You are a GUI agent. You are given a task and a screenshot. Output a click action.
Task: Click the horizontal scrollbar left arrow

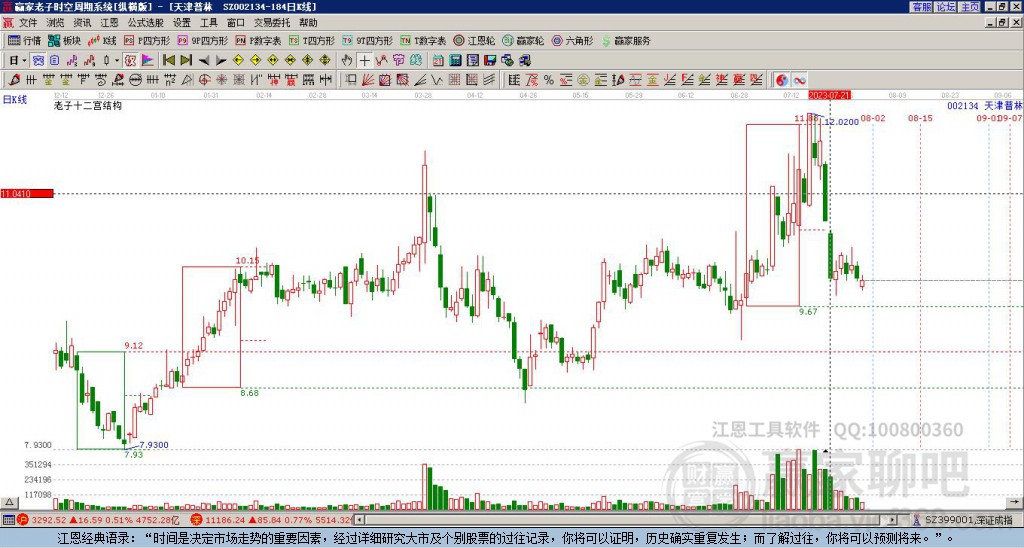(360, 520)
